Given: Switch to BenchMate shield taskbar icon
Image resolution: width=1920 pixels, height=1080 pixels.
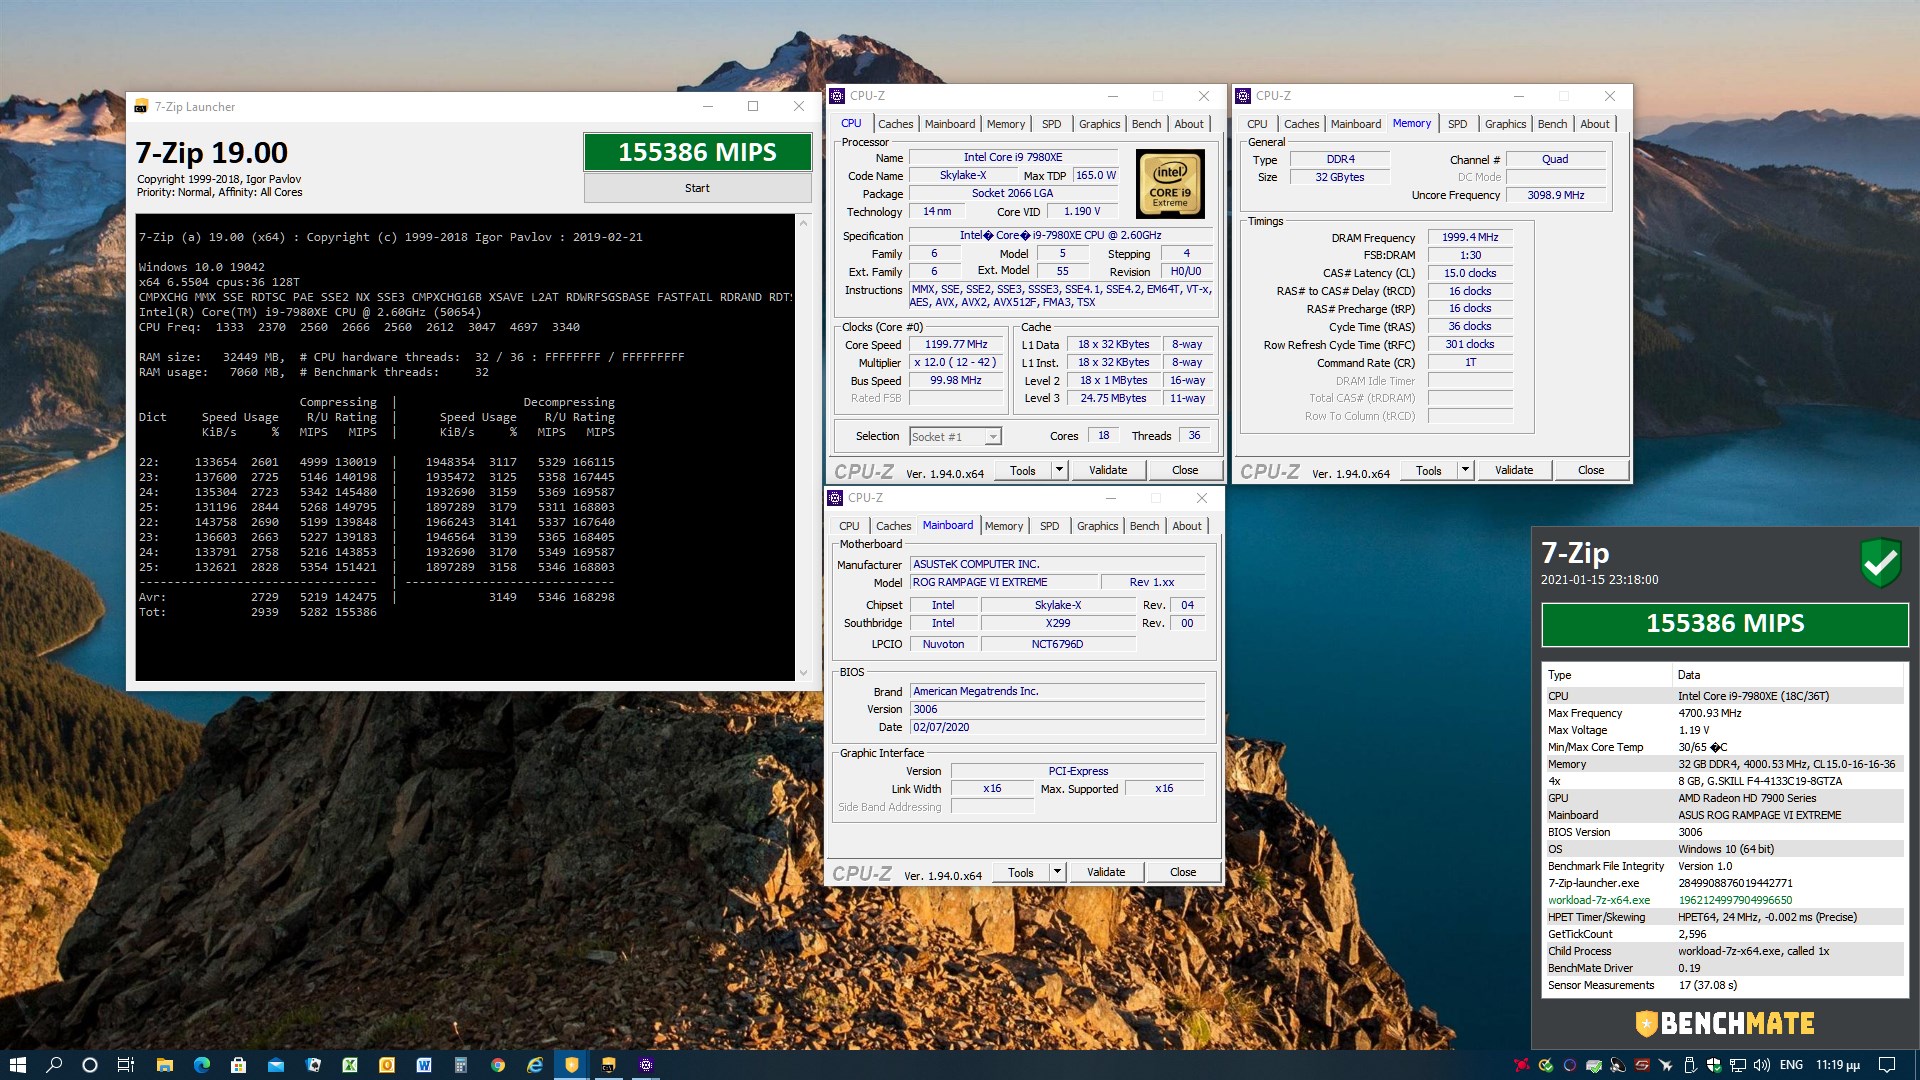Looking at the screenshot, I should pos(572,1065).
